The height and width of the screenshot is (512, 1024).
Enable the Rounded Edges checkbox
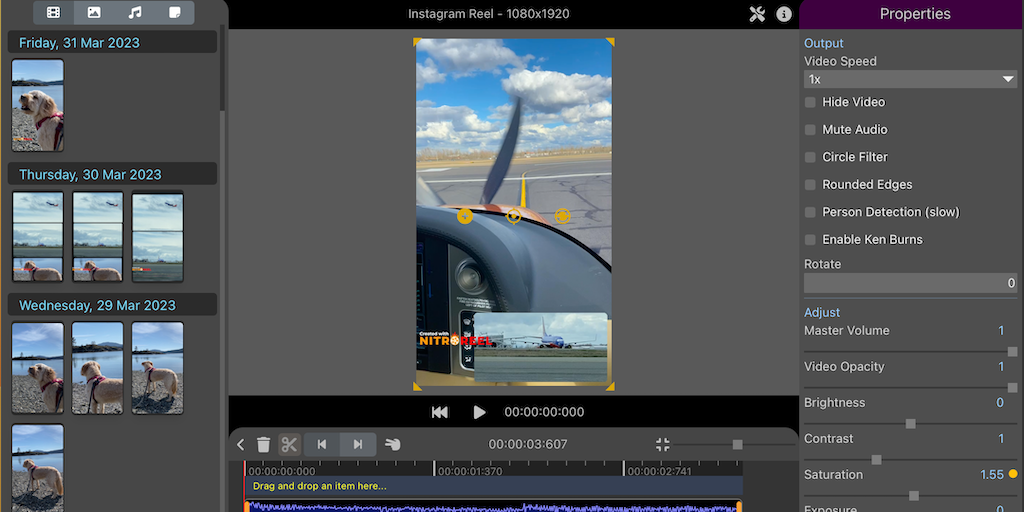pyautogui.click(x=810, y=184)
